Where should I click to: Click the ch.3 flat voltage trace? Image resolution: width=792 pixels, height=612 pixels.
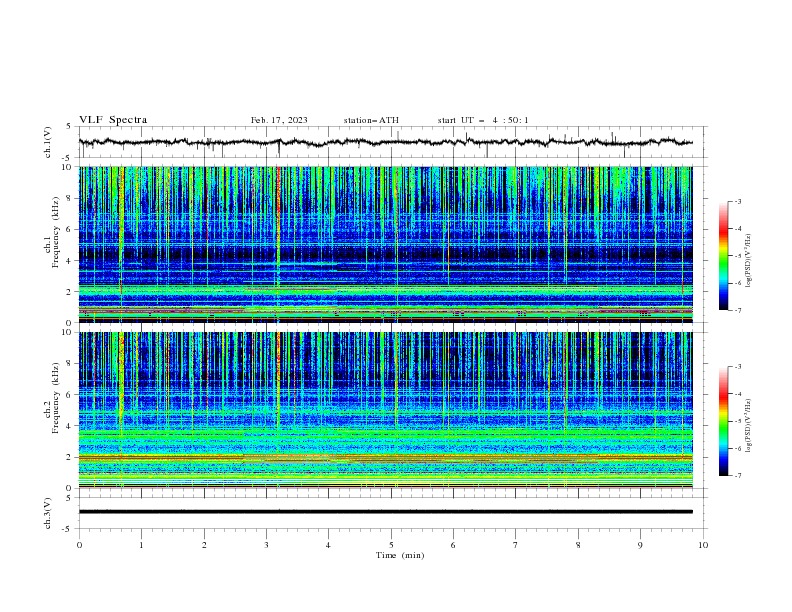(x=385, y=512)
